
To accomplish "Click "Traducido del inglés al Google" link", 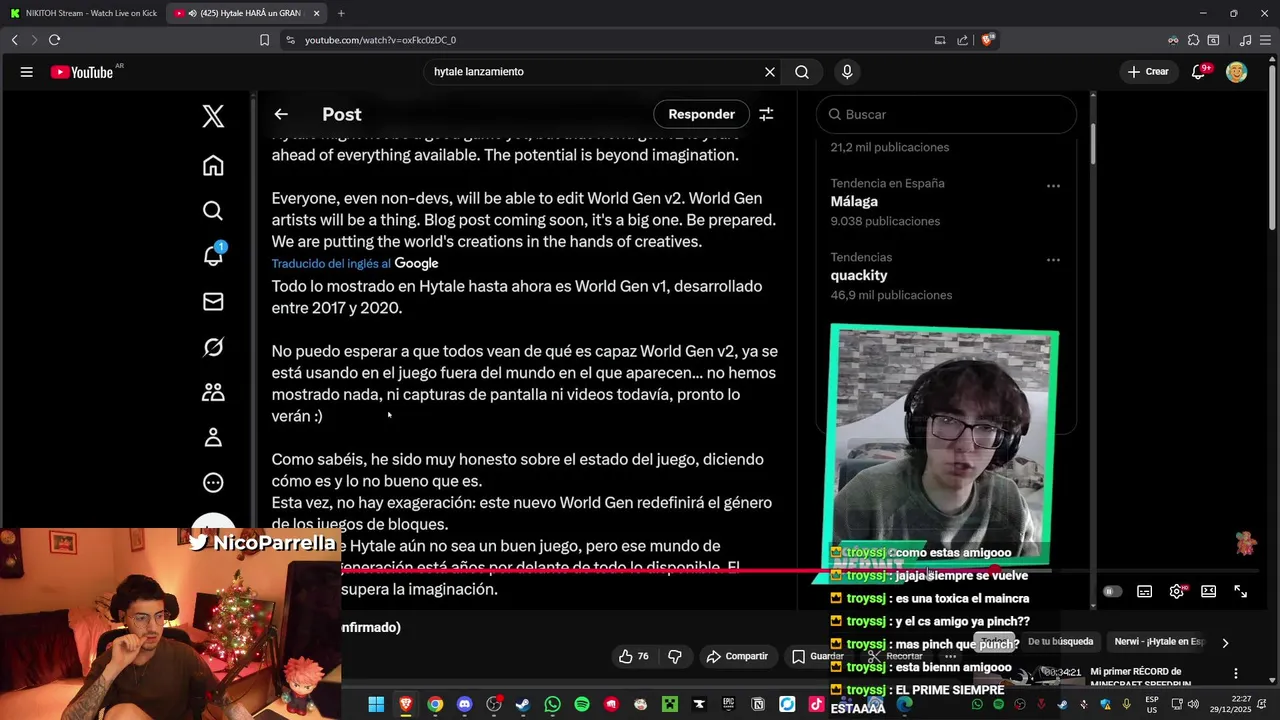I will pos(355,263).
